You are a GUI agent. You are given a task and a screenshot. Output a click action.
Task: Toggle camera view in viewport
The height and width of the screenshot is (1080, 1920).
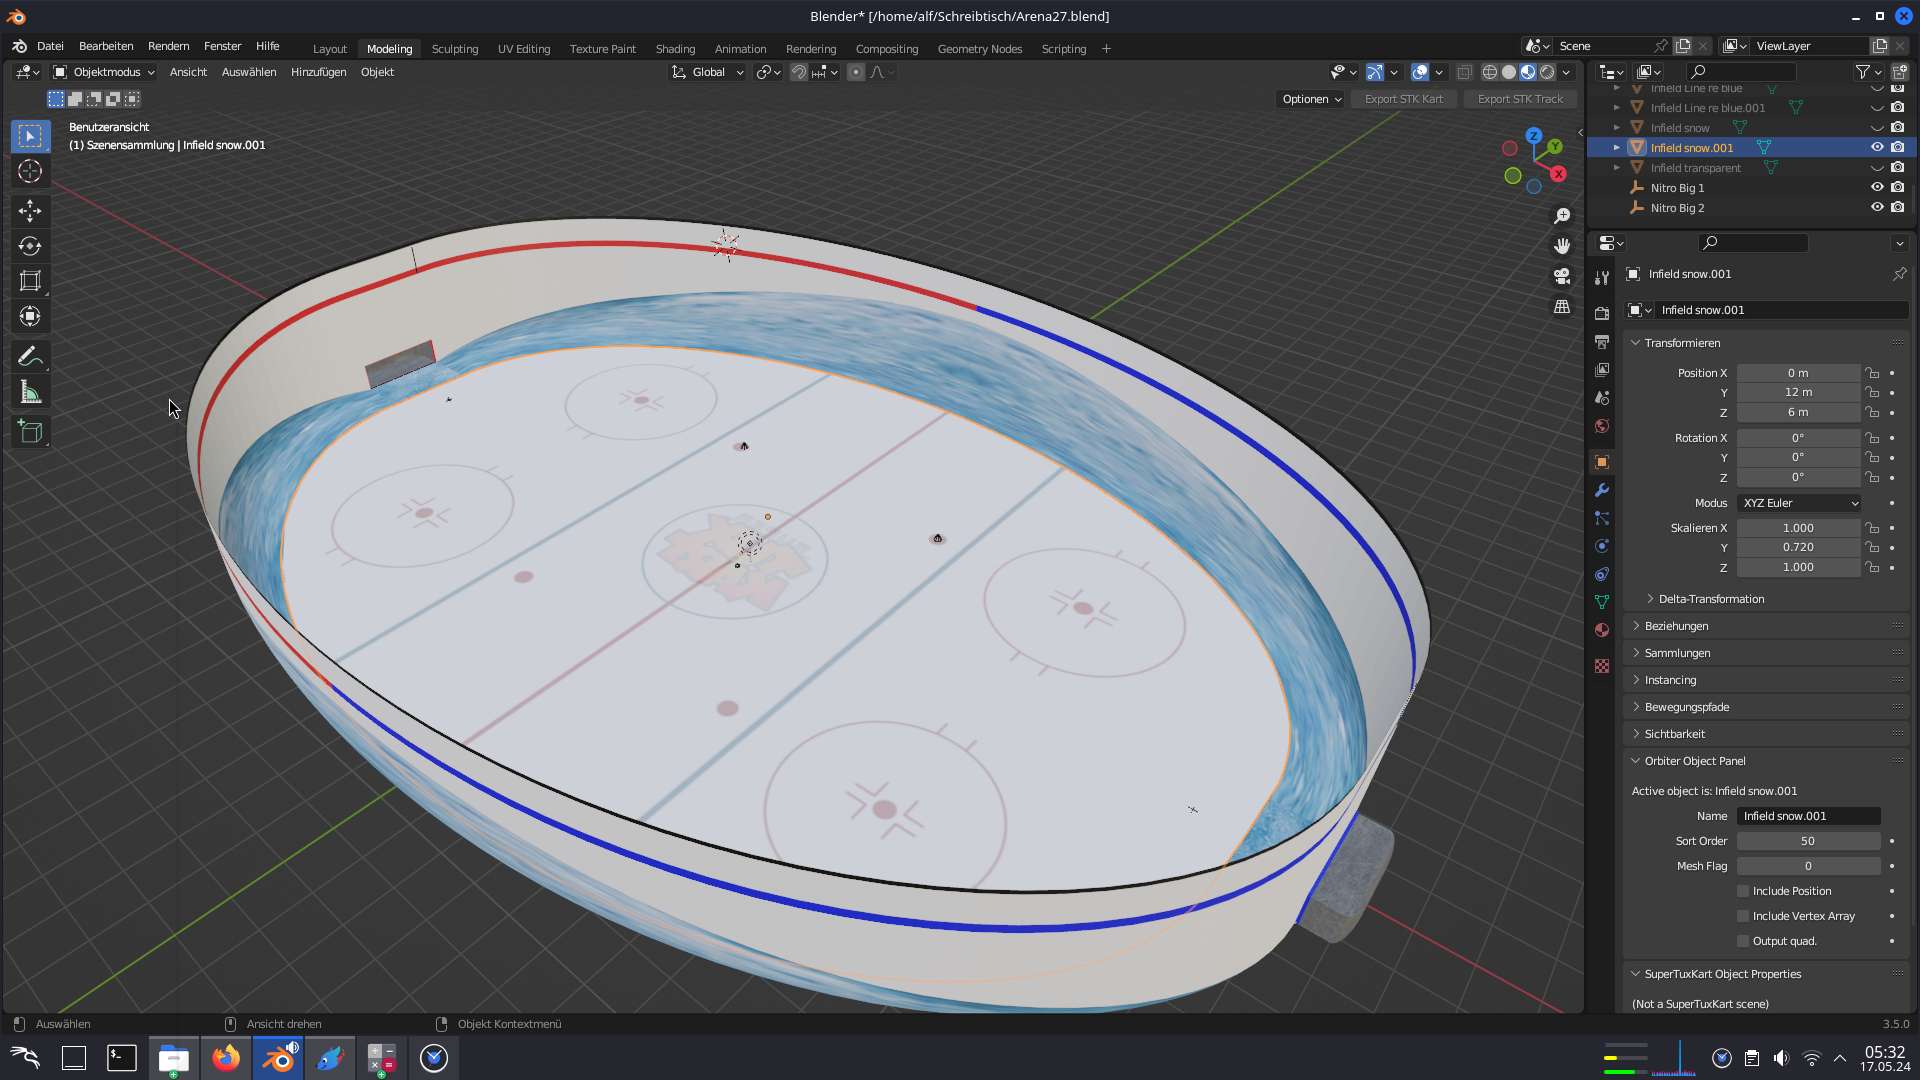click(x=1562, y=276)
